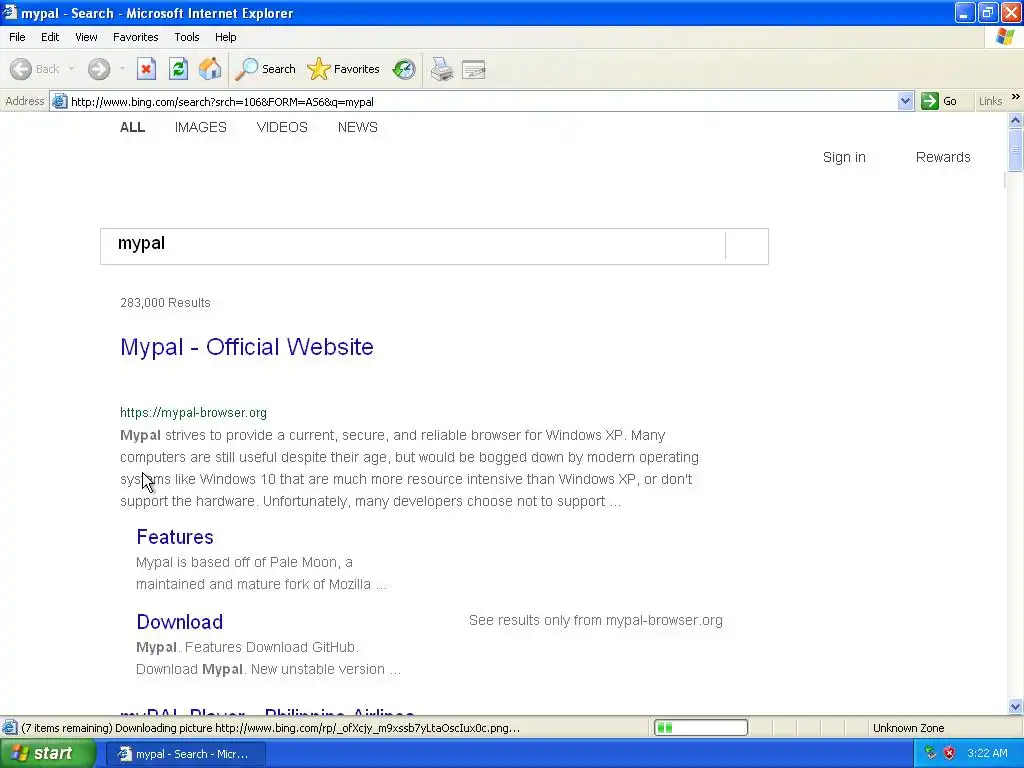Open the Help menu

click(225, 37)
